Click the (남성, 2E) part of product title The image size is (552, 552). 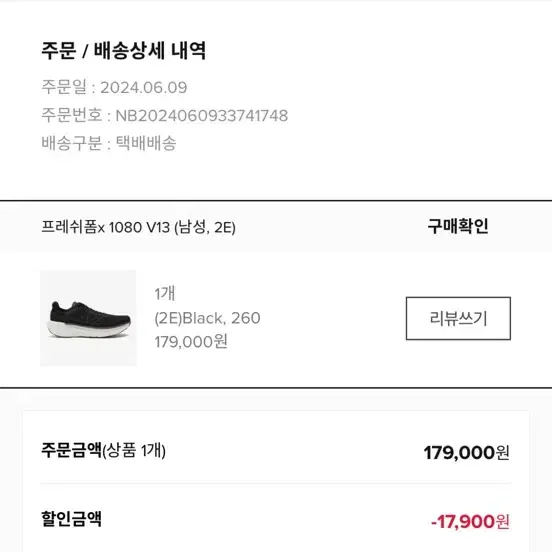pos(205,227)
